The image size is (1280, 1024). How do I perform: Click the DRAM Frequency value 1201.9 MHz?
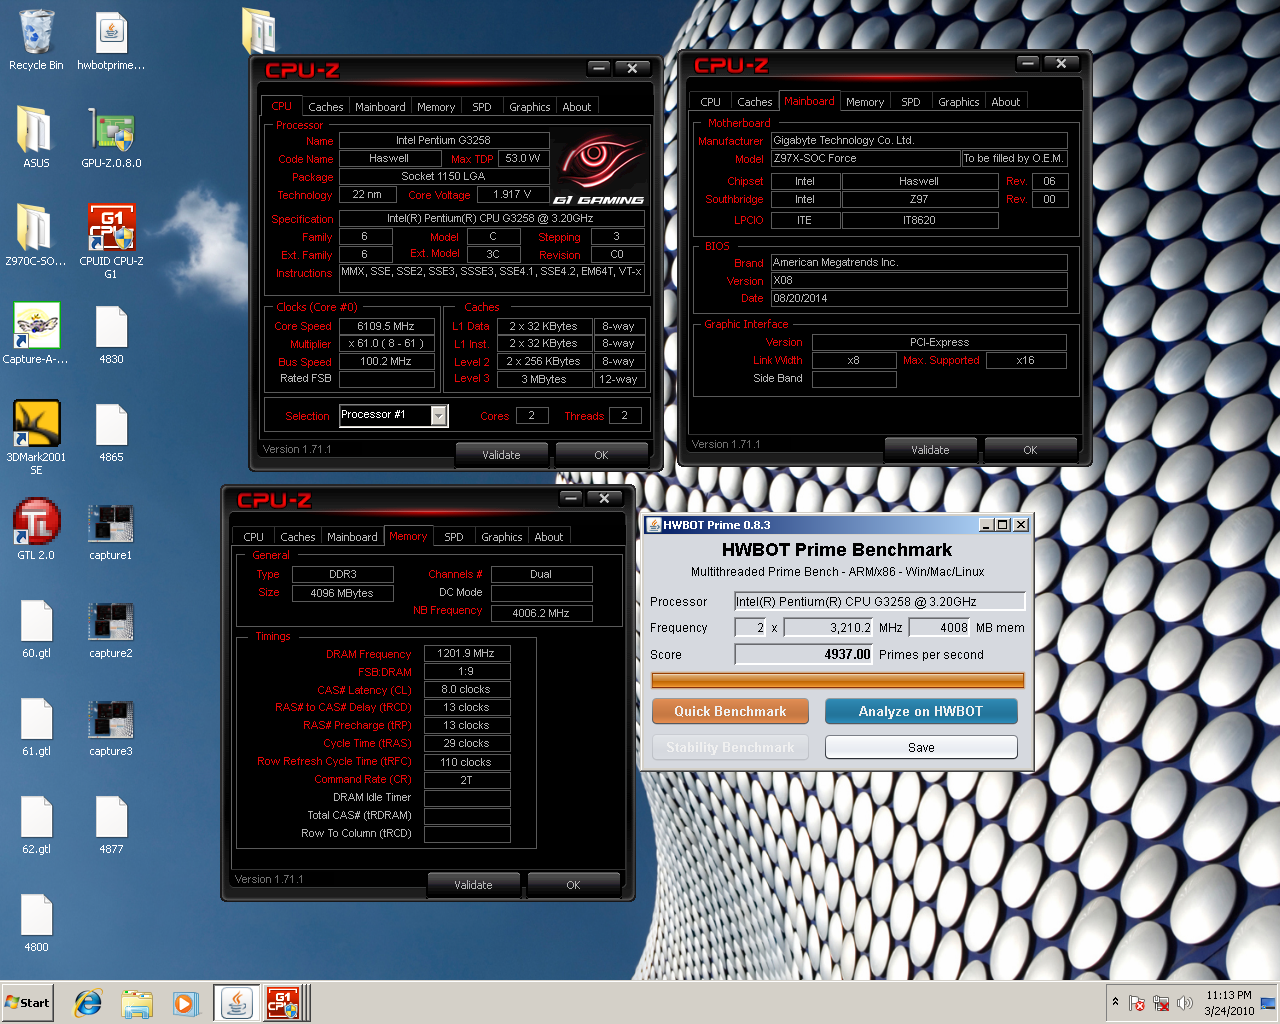(x=467, y=653)
